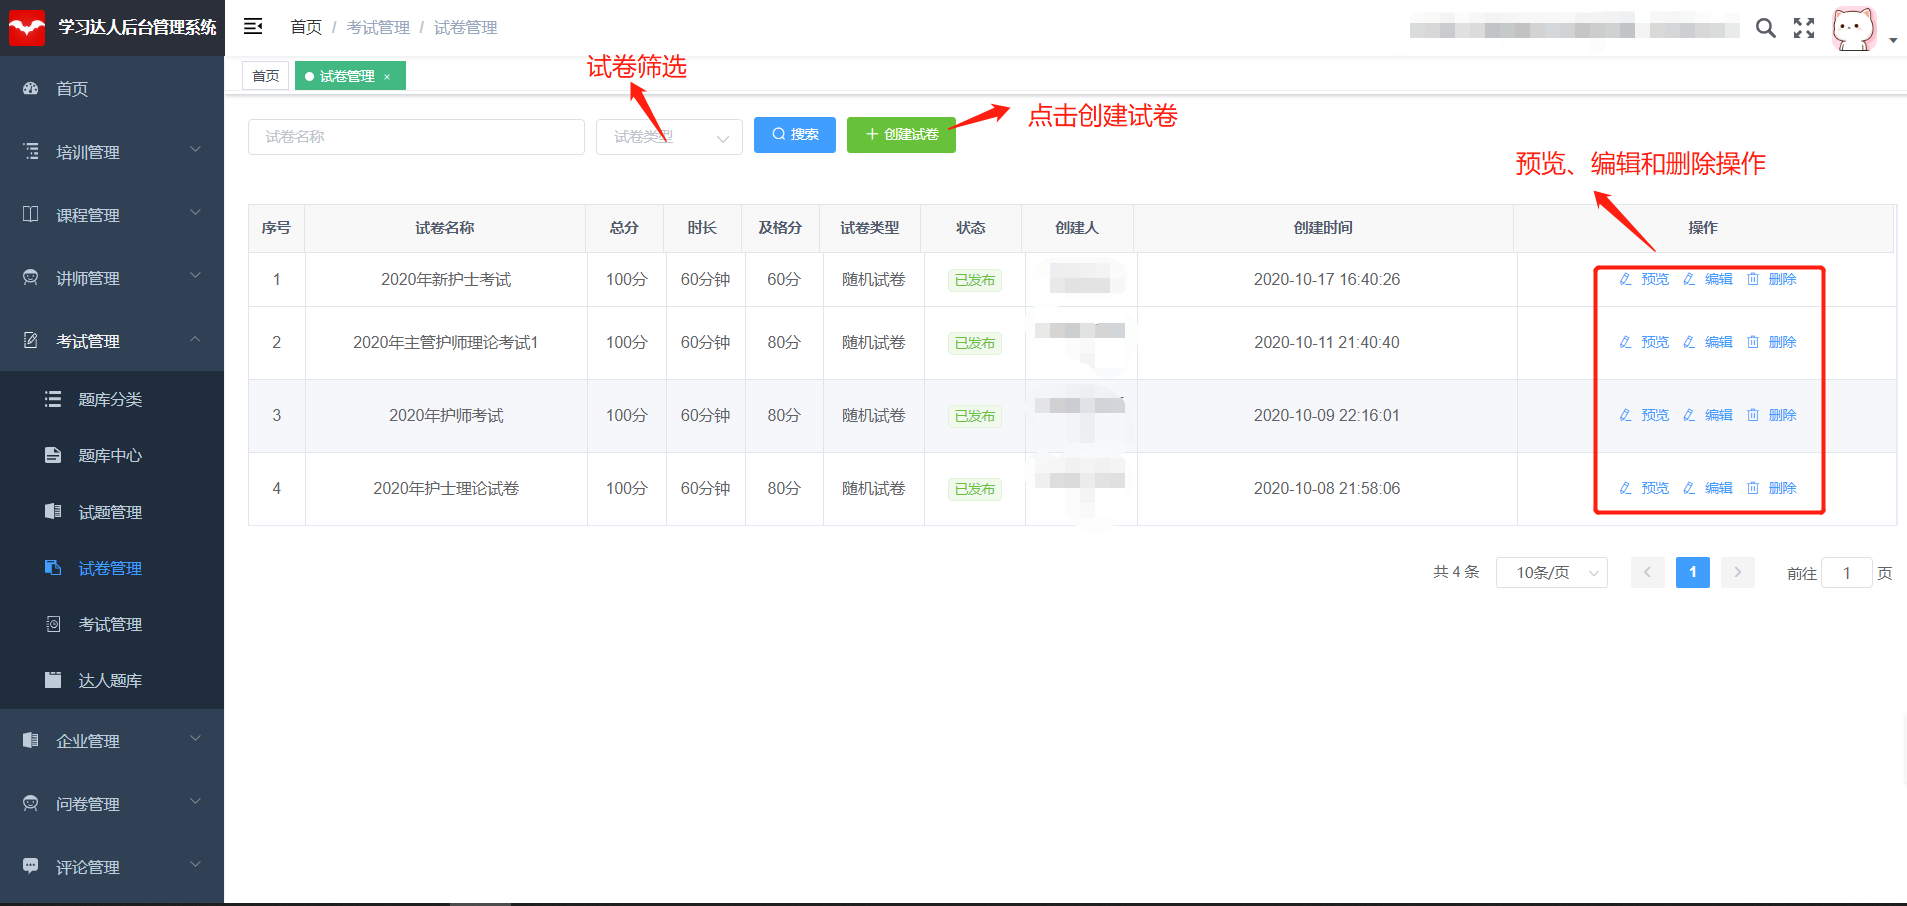Screen dimensions: 1907x906
Task: Select 题库中心 in the sidebar submenu
Action: coord(110,456)
